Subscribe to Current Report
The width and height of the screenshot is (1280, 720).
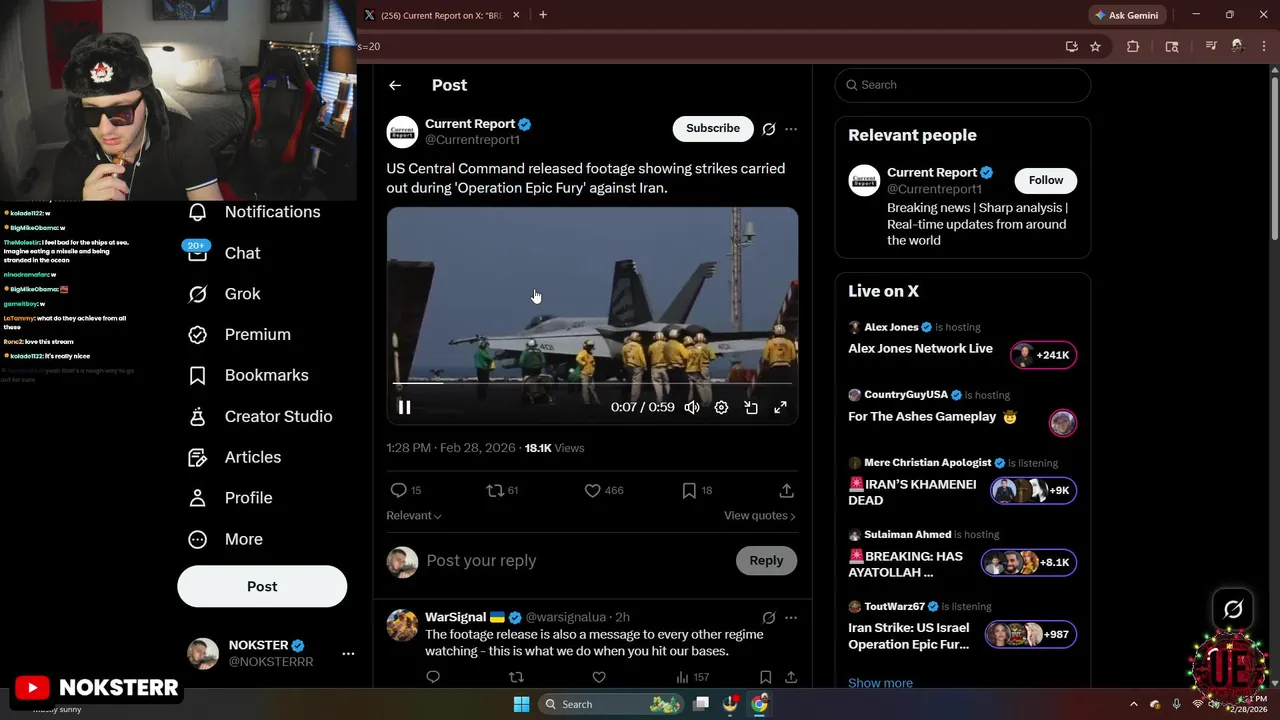tap(713, 128)
